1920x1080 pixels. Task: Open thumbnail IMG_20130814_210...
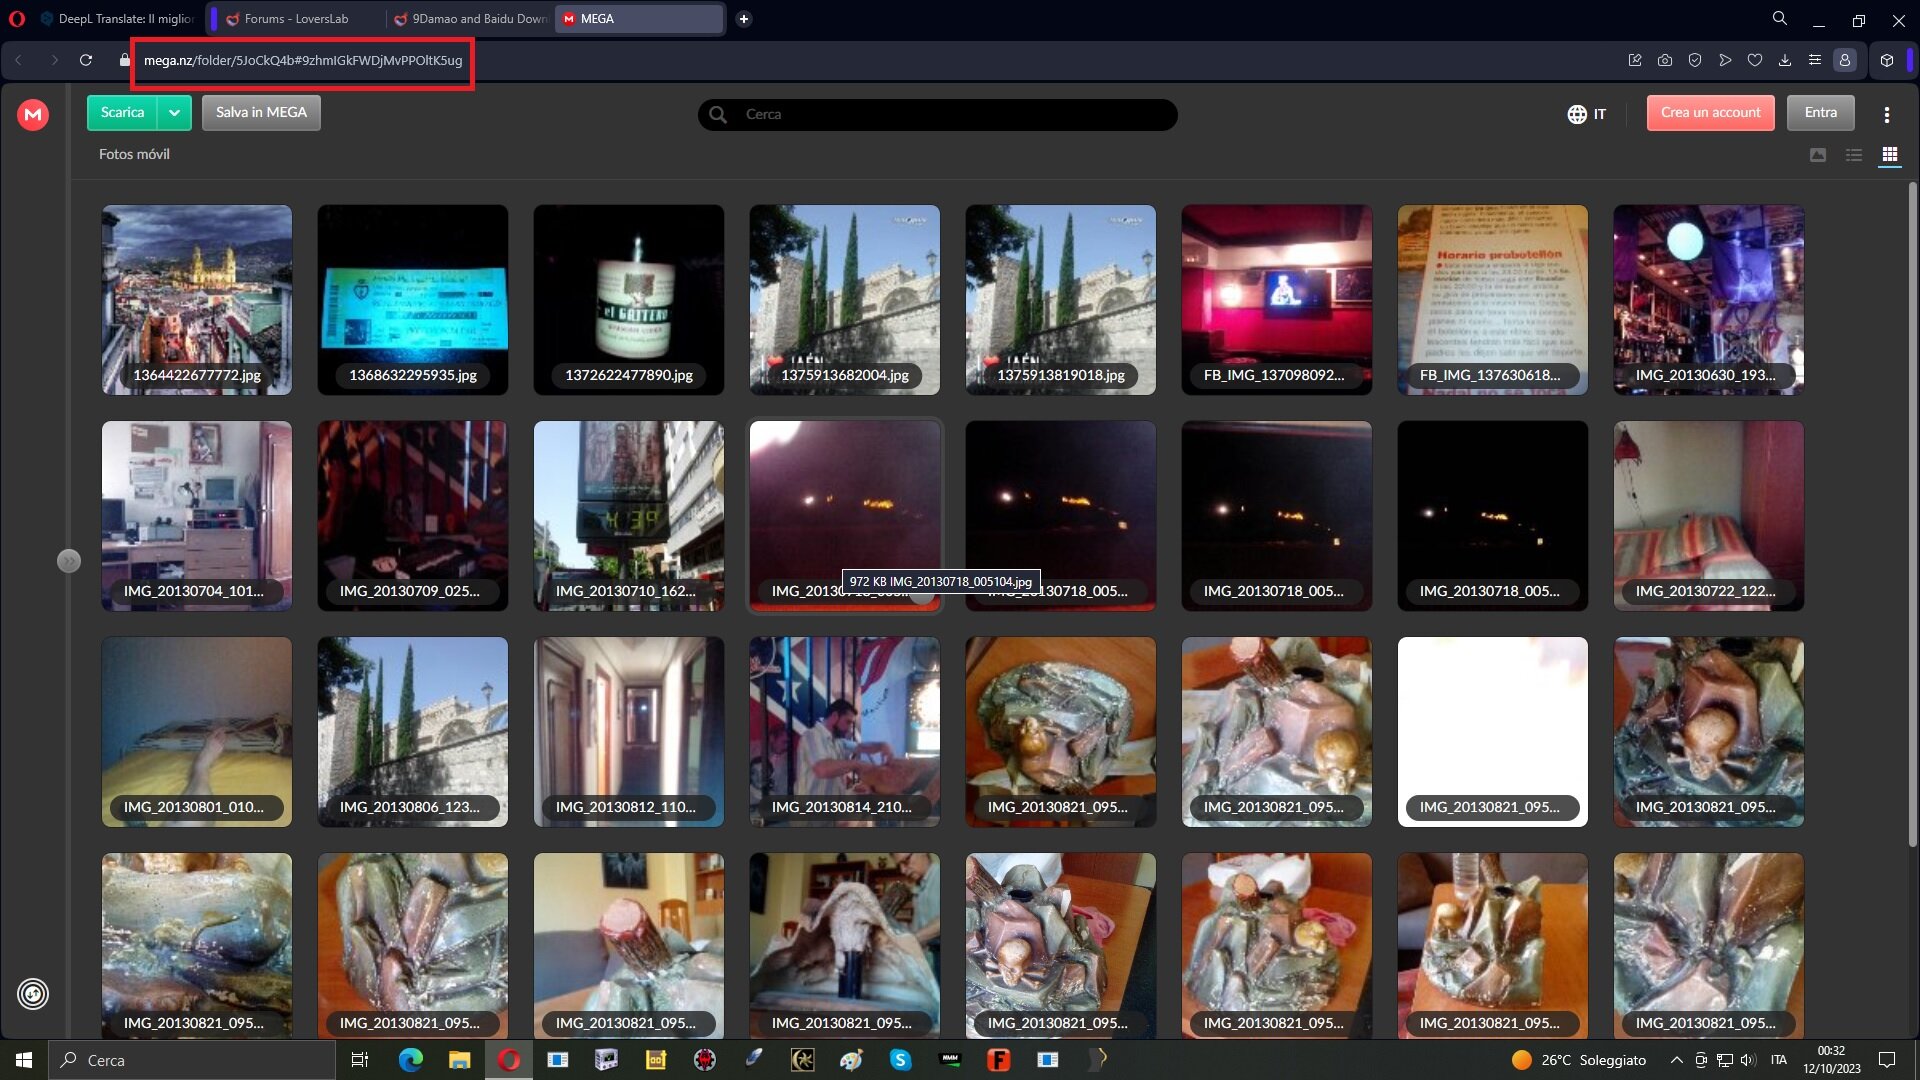coord(845,732)
